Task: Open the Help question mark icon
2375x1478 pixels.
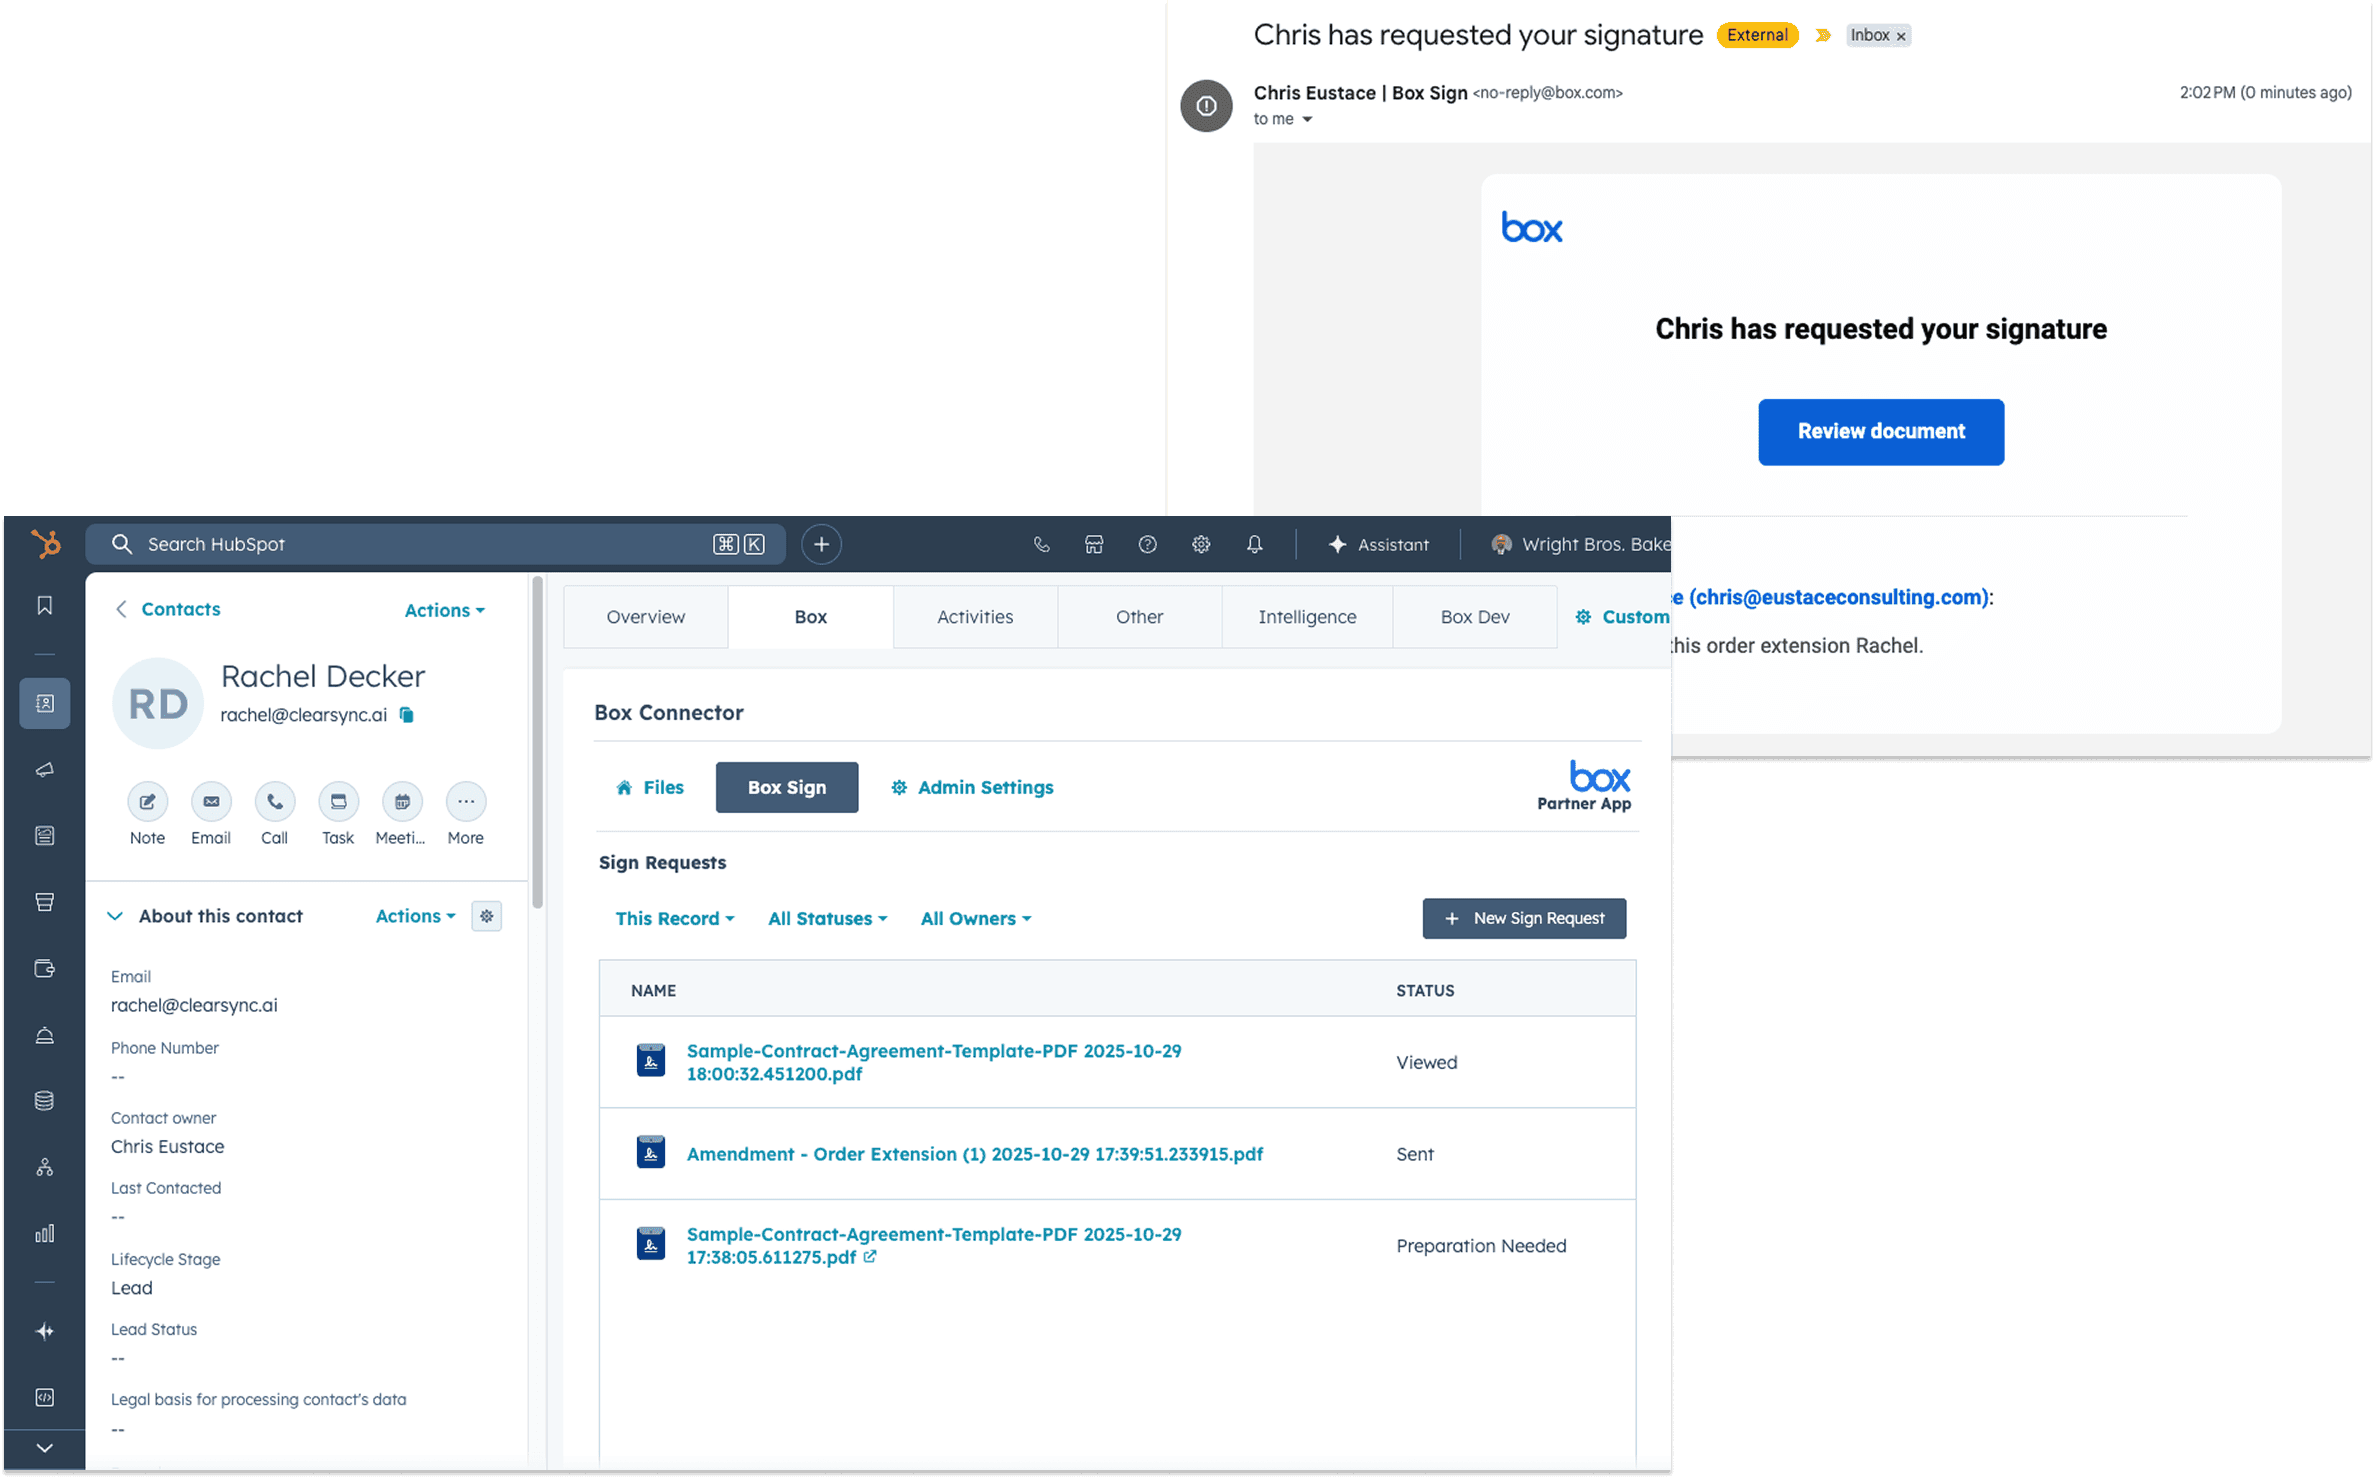Action: click(1147, 544)
